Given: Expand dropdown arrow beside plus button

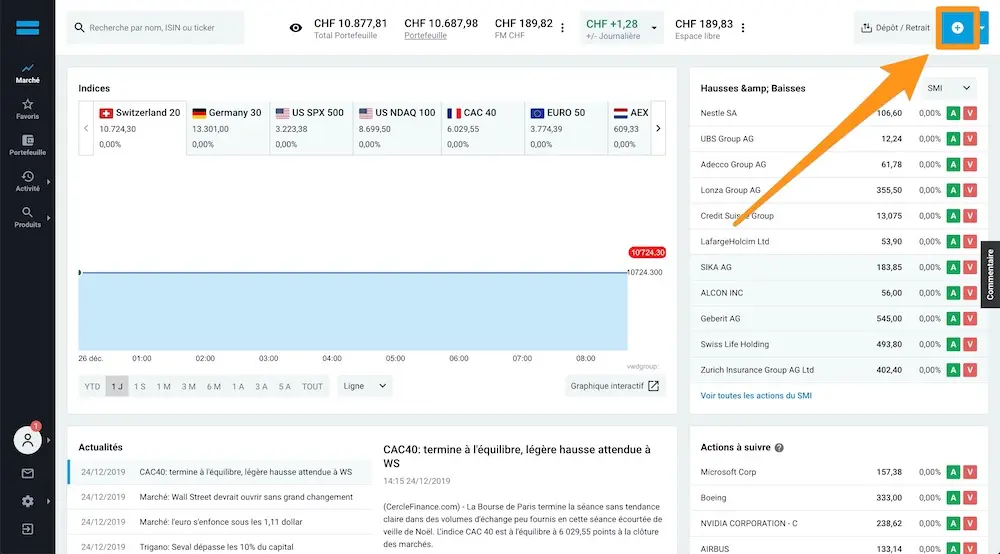Looking at the screenshot, I should (982, 27).
